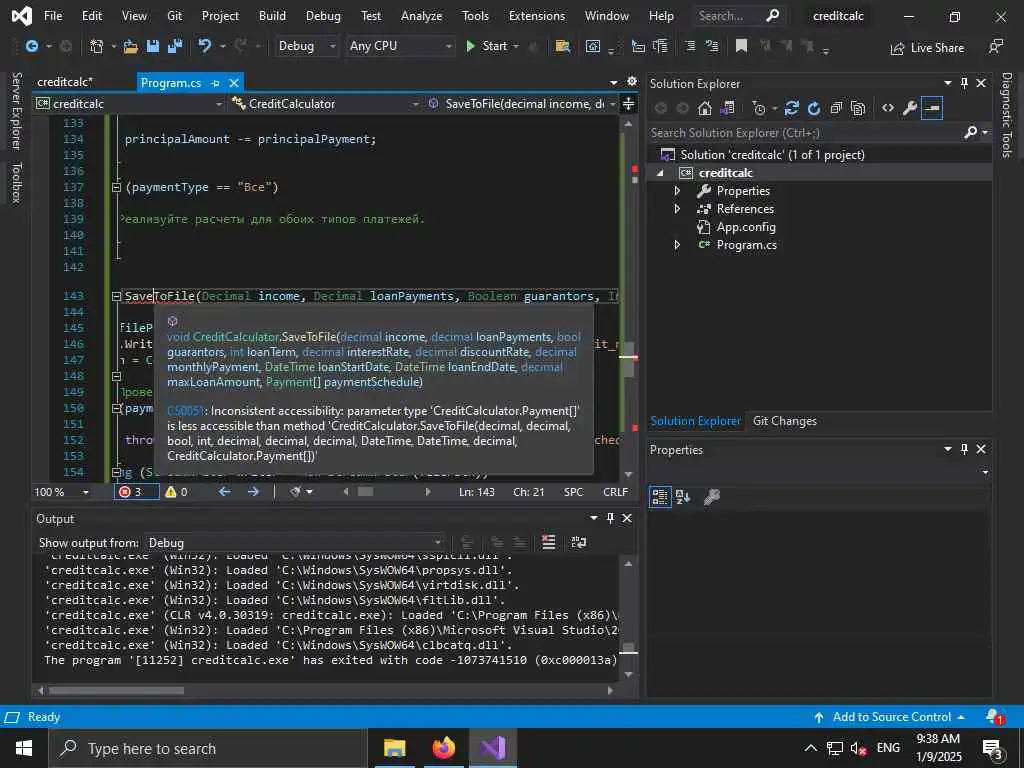Open Properties wrench icon in Solution Explorer

tap(910, 108)
